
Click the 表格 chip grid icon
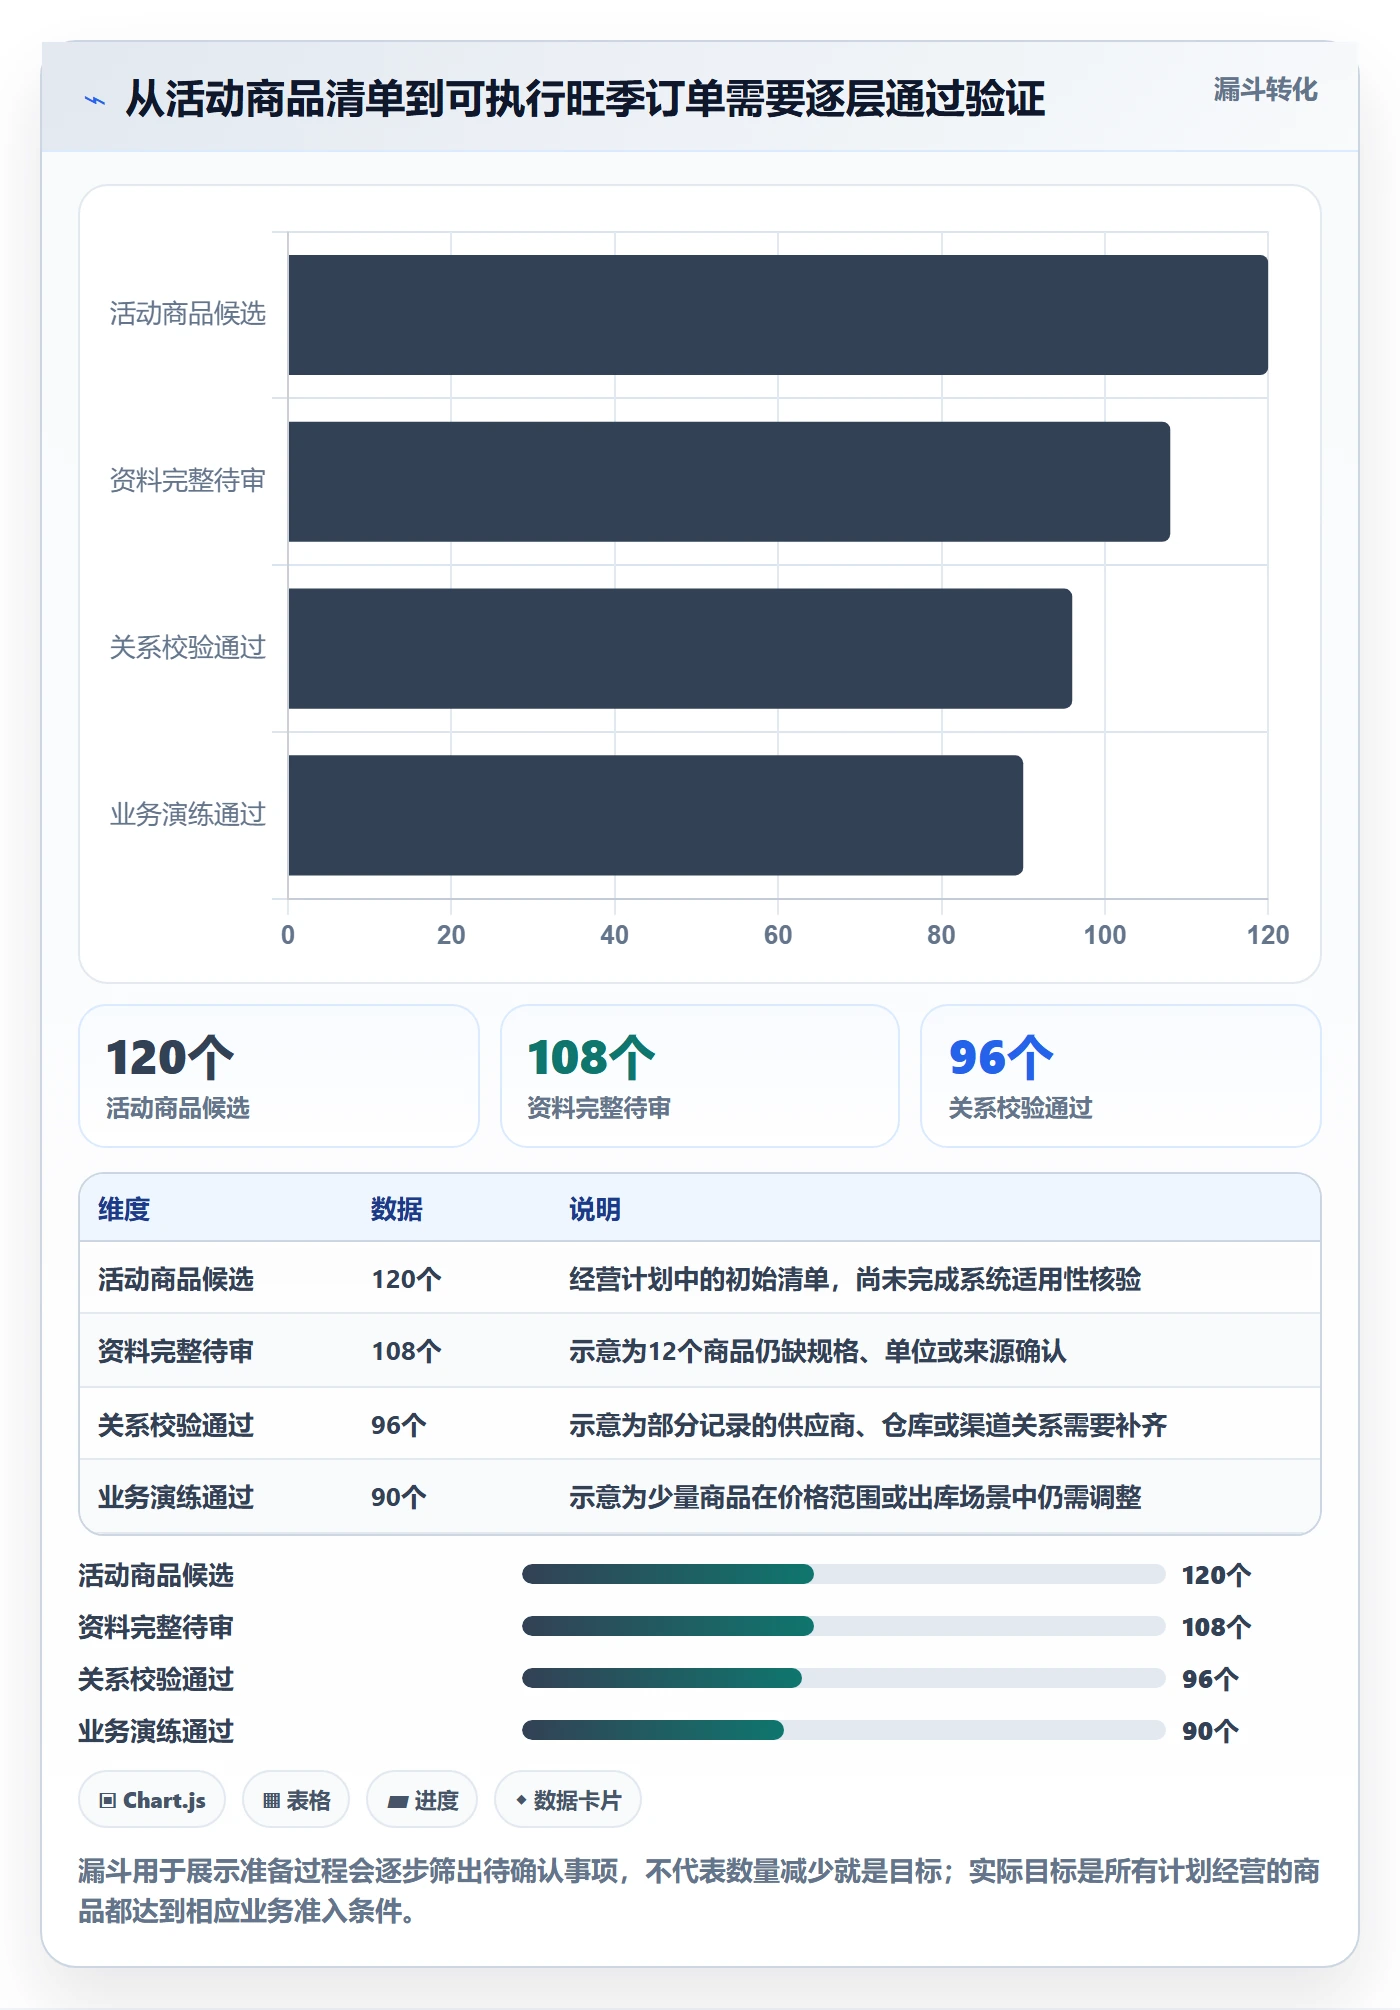(x=271, y=1801)
